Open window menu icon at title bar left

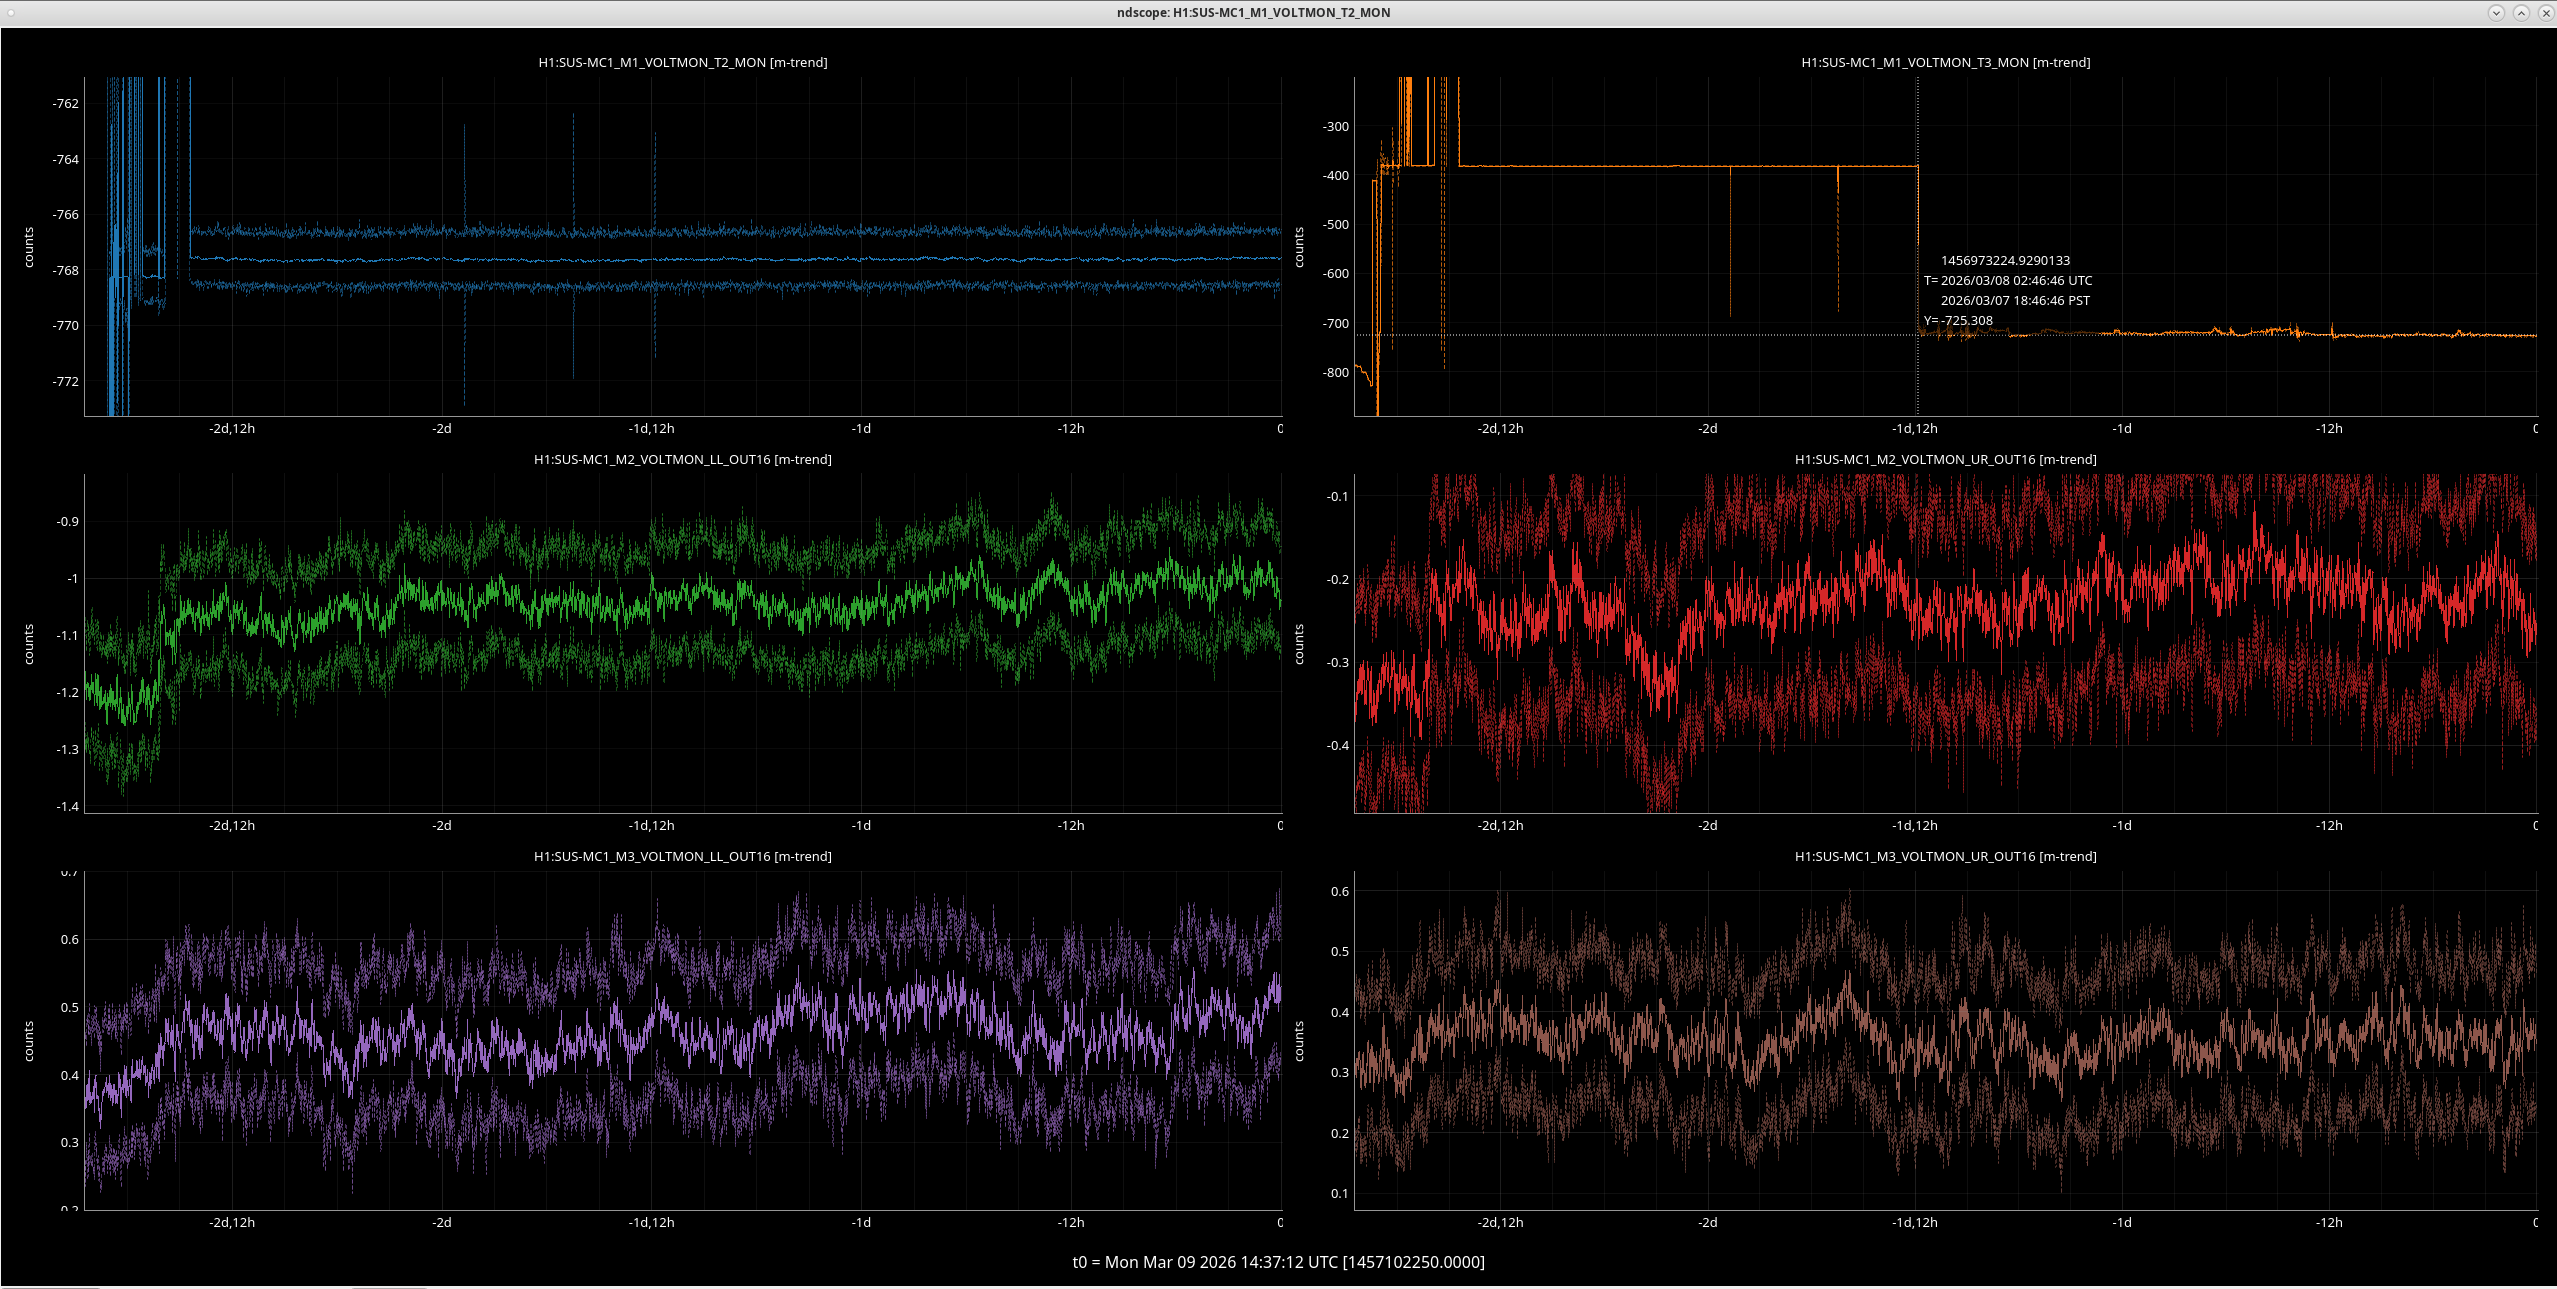(x=11, y=13)
